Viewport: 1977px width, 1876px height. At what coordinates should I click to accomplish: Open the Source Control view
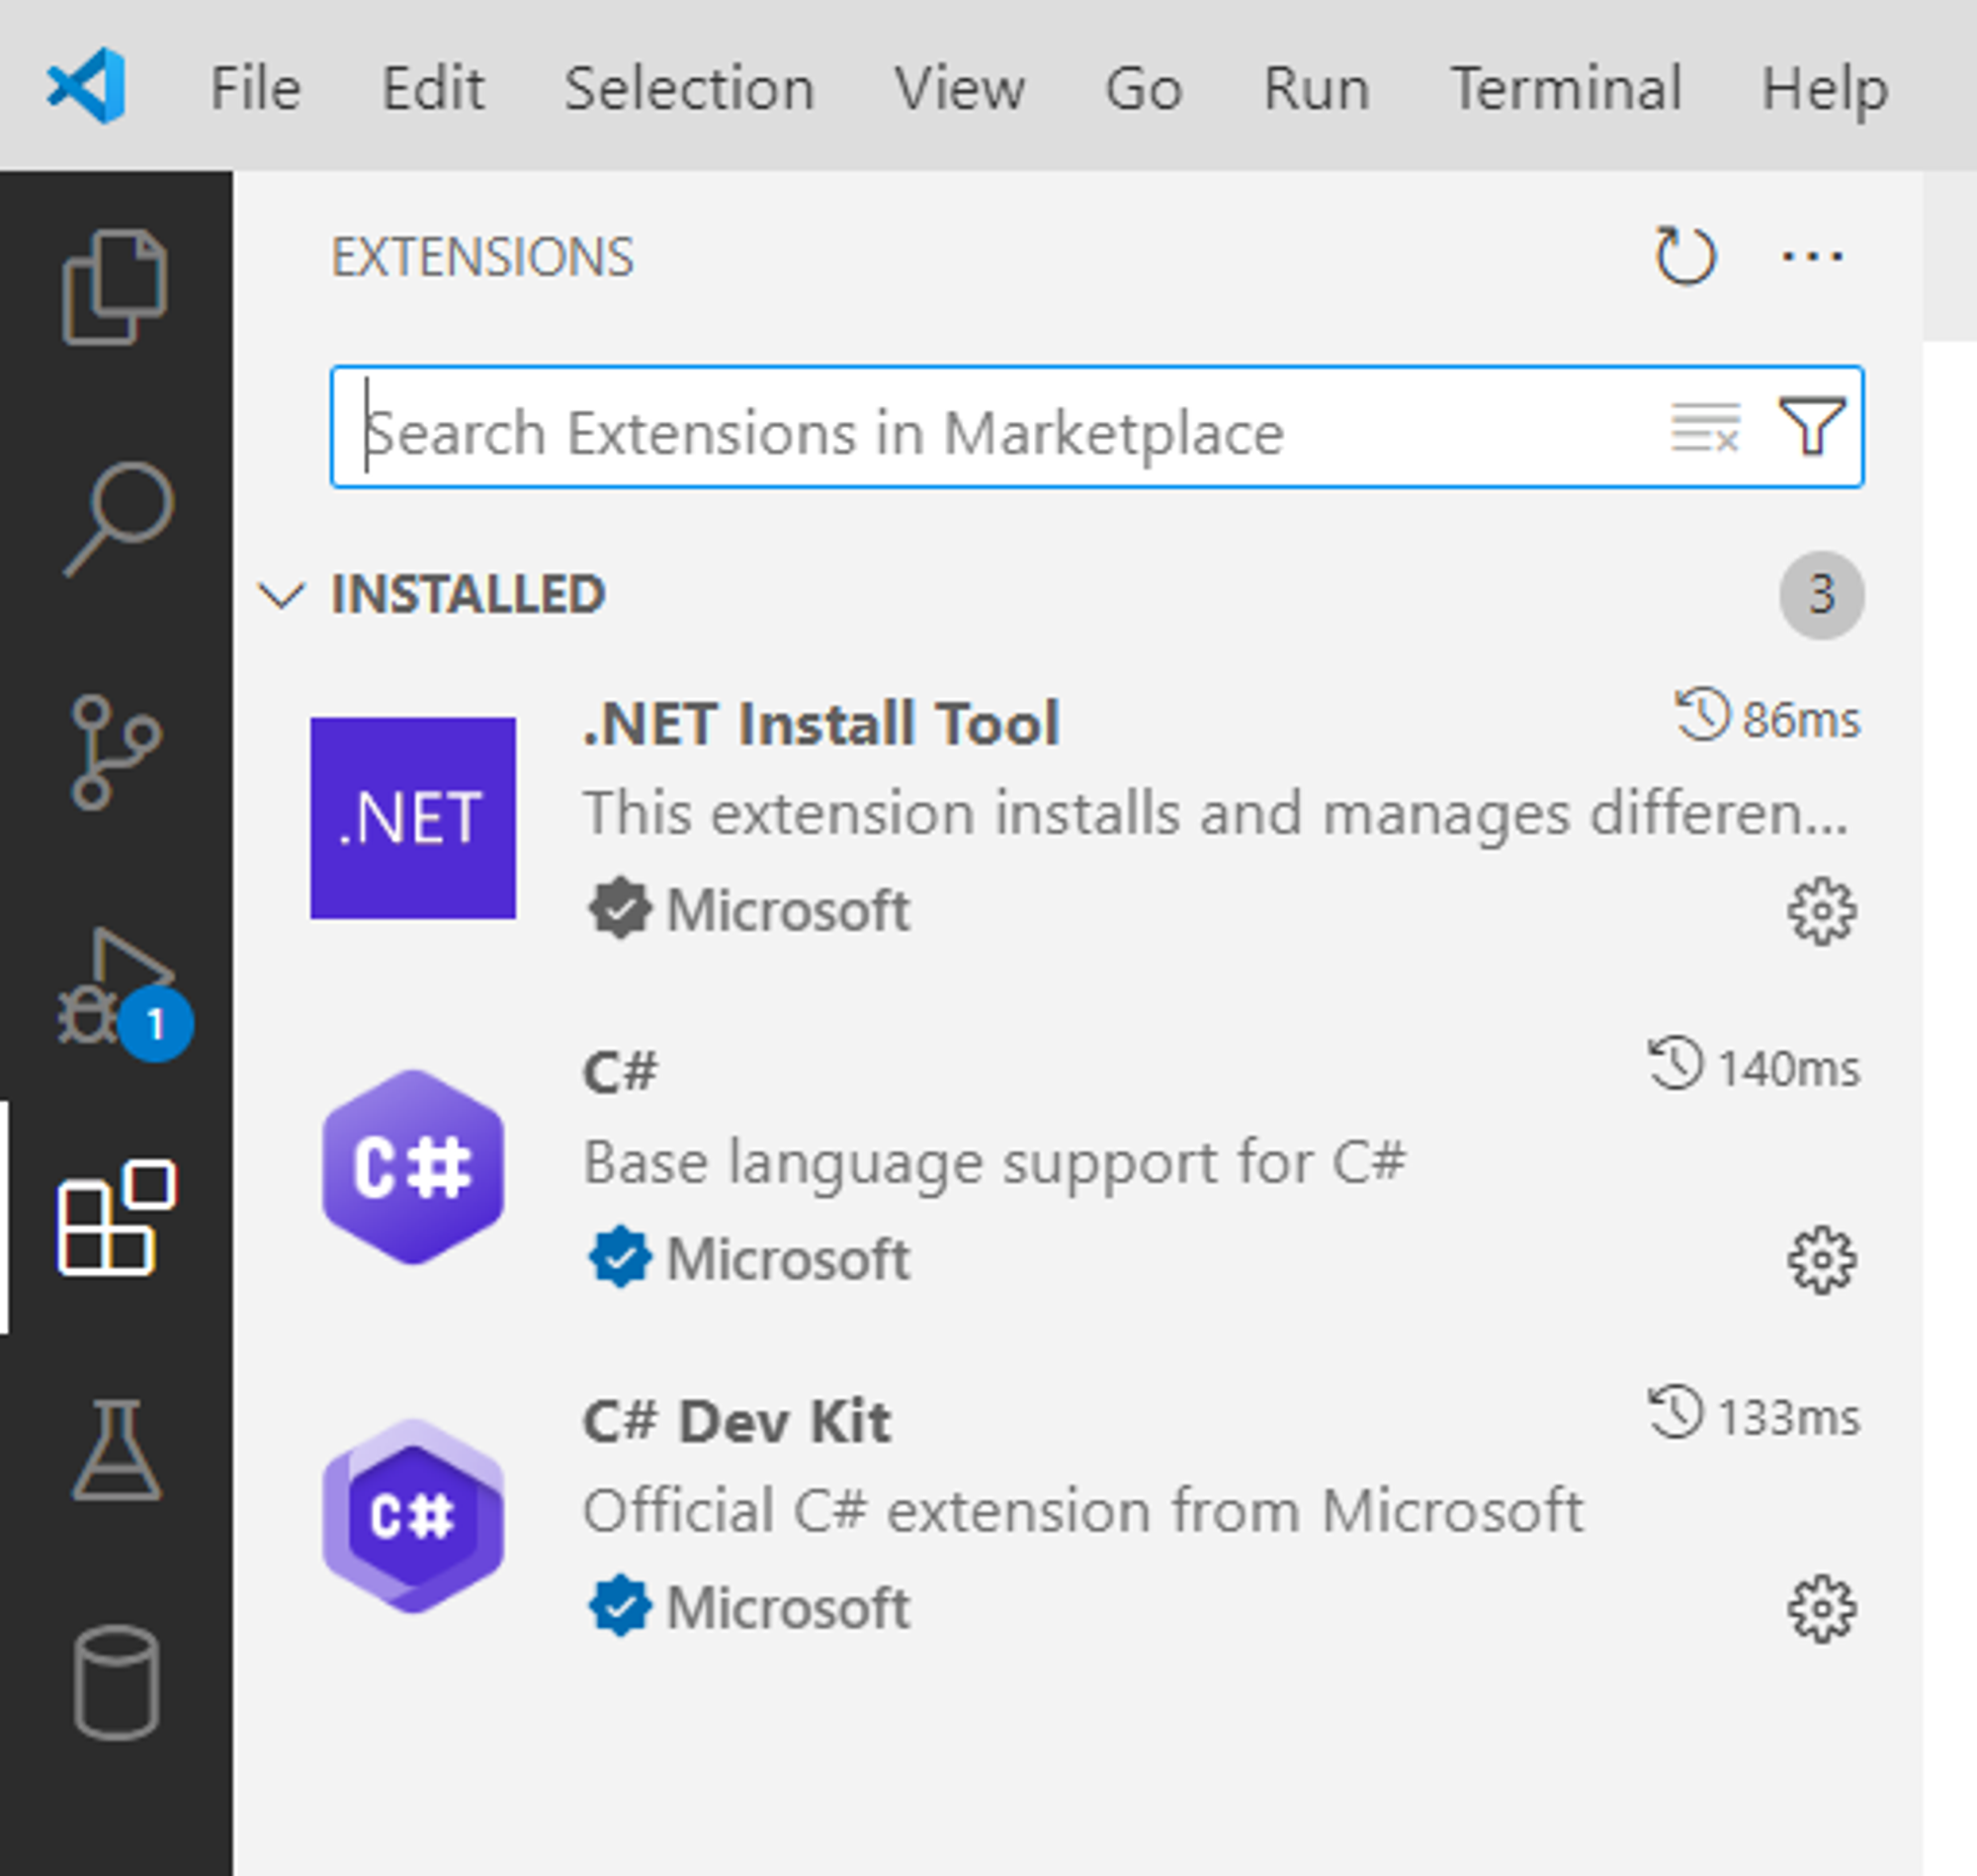116,751
